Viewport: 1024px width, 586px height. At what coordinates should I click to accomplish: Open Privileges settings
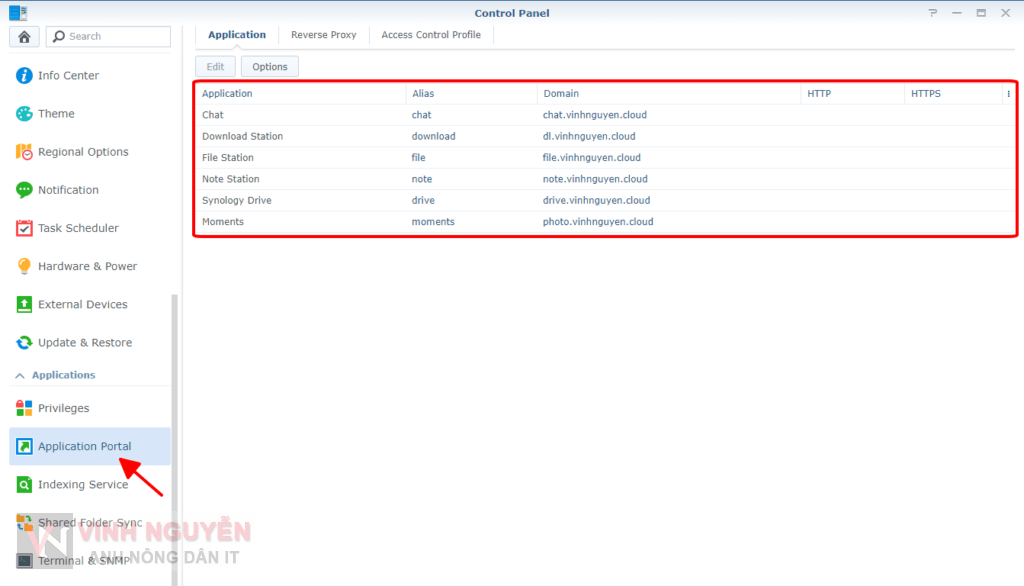[63, 408]
